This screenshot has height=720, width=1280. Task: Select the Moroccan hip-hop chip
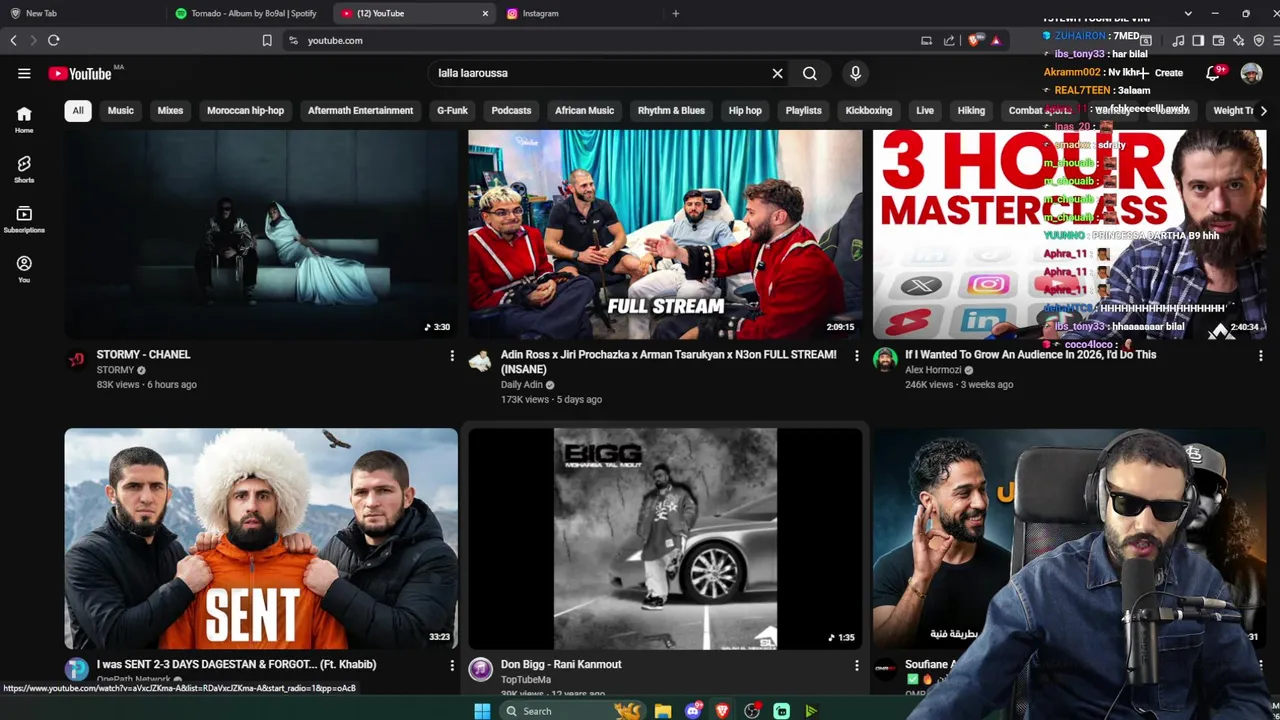245,110
